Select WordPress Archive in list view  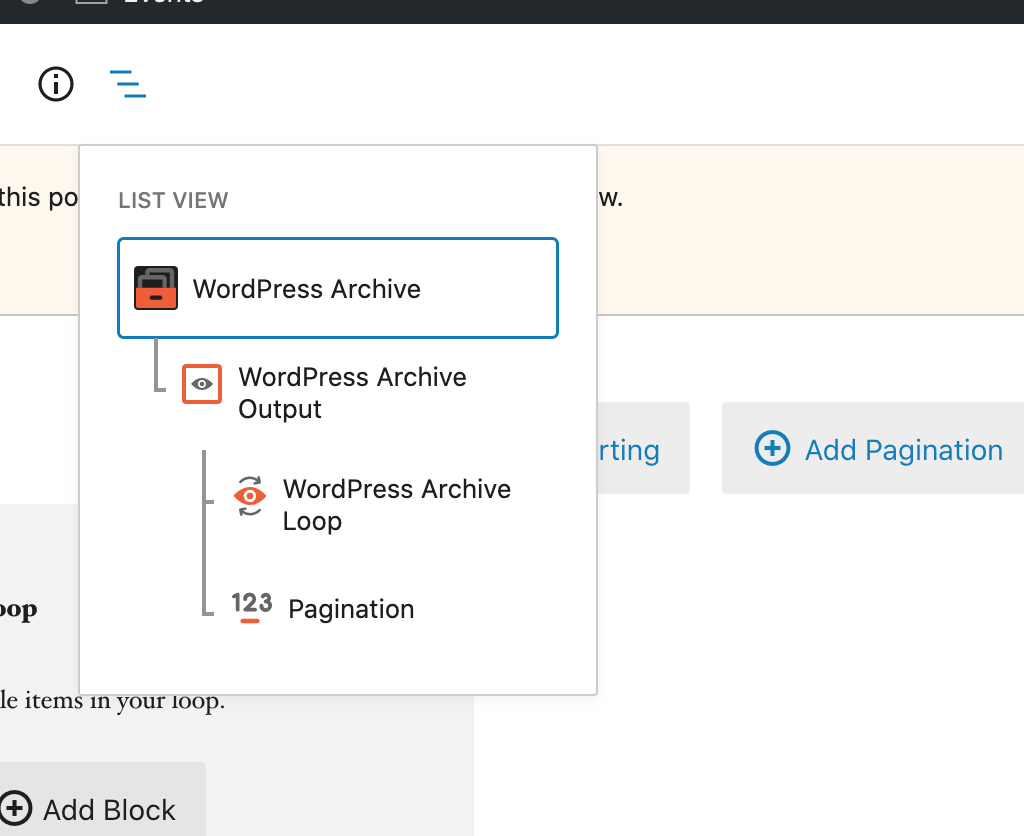338,288
